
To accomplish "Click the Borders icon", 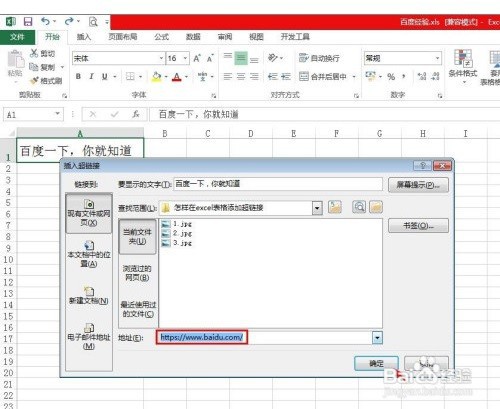I will pyautogui.click(x=130, y=77).
